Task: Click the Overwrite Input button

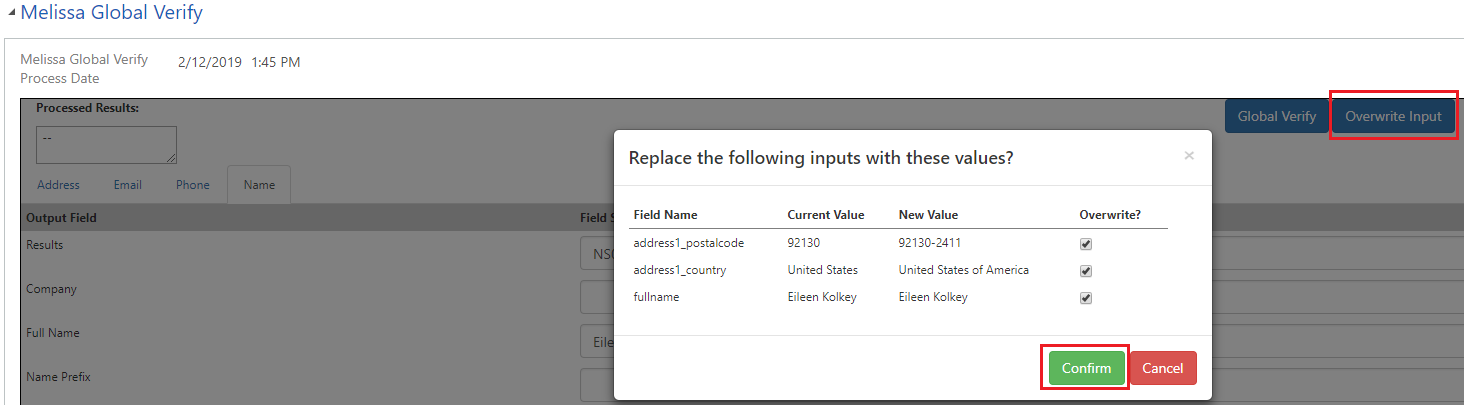Action: 1393,116
